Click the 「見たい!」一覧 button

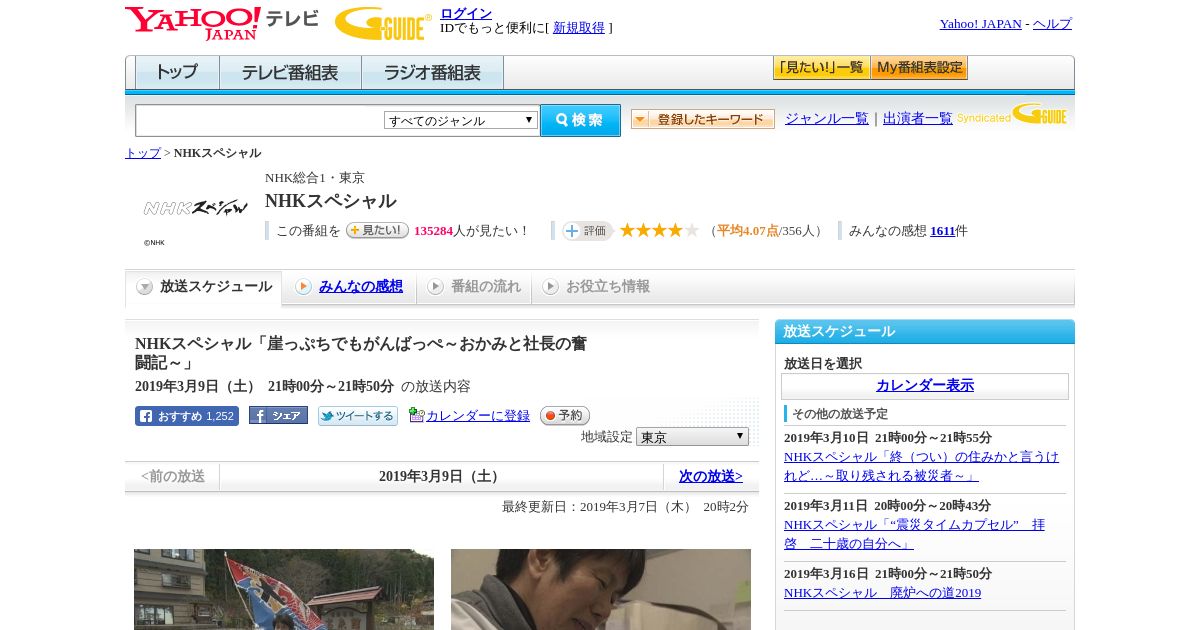tap(822, 68)
